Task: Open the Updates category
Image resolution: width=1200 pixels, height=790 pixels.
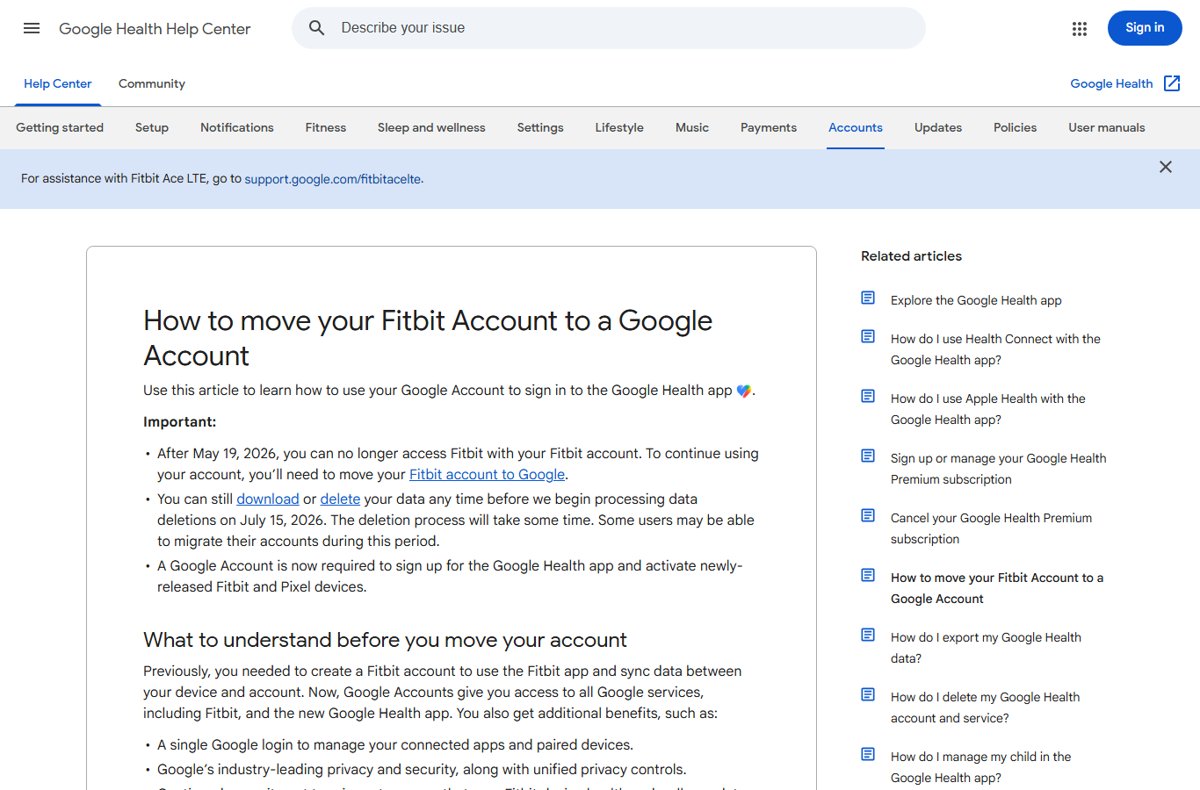Action: [938, 128]
